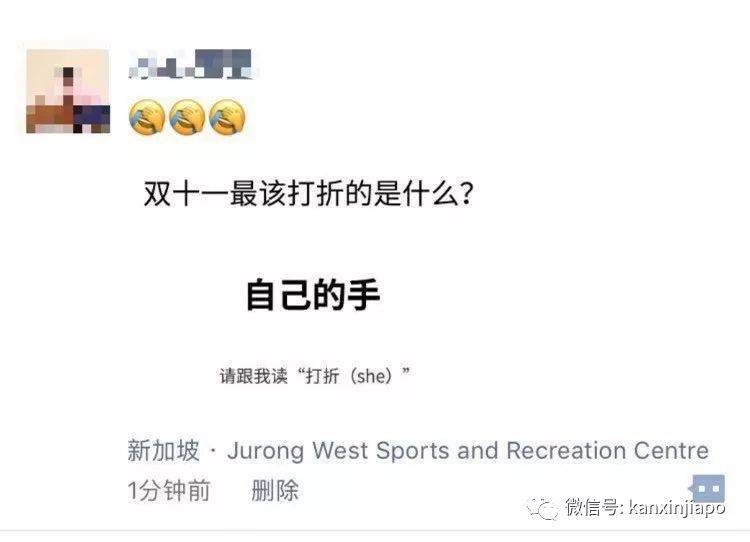Open the two-dot comment menu icon

(x=708, y=489)
